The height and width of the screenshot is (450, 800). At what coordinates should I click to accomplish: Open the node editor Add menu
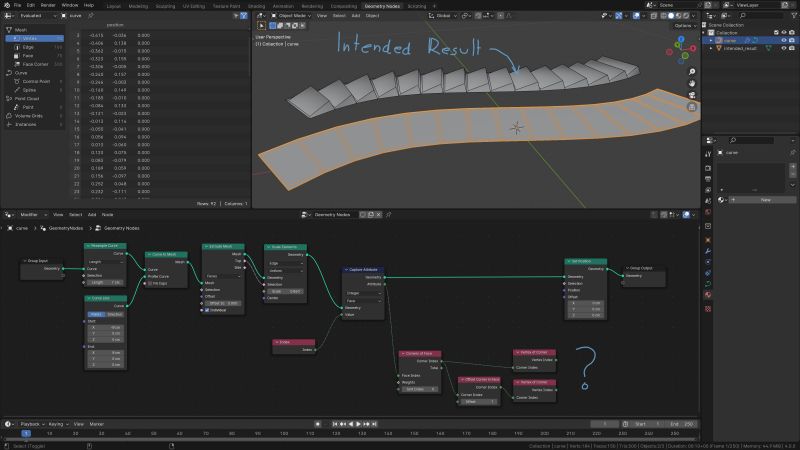point(92,215)
